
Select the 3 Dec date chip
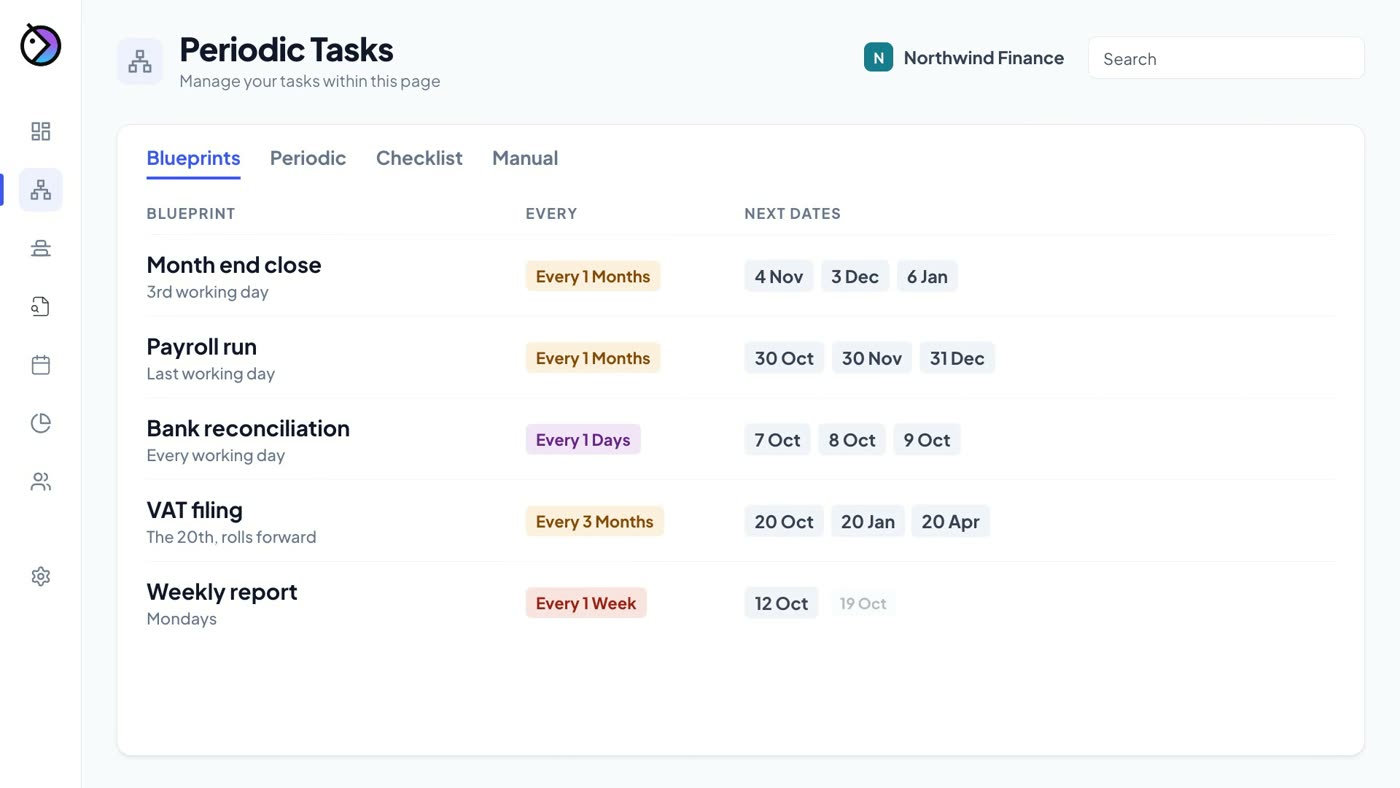[x=855, y=277]
